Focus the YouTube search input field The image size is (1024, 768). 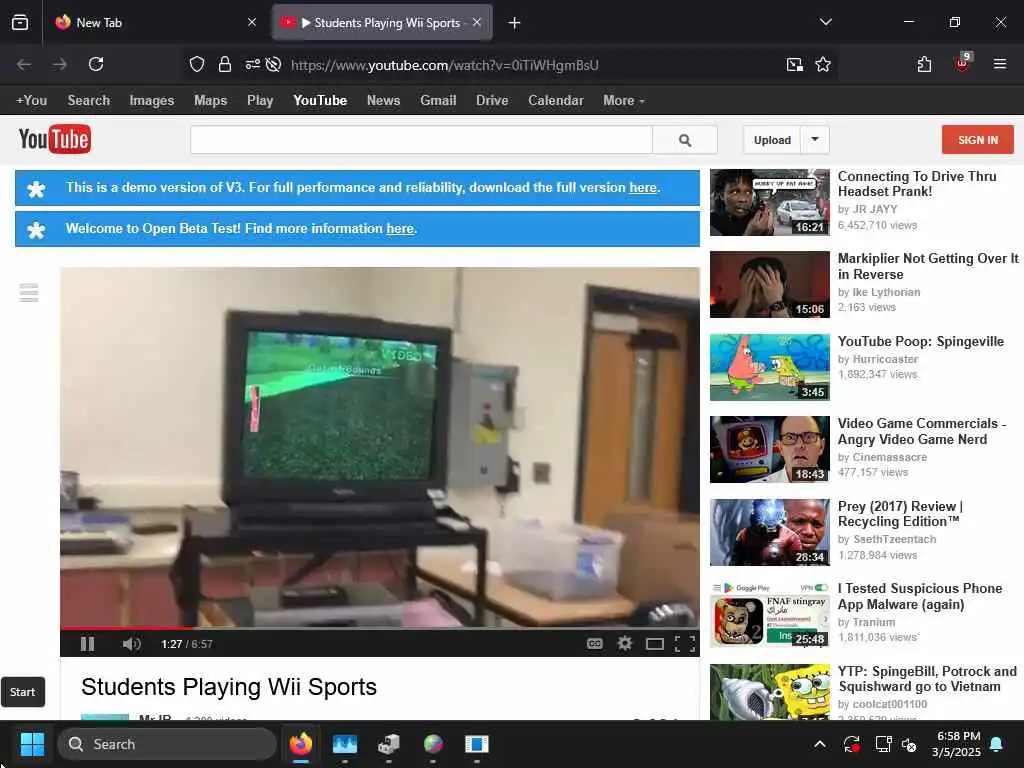tap(421, 140)
